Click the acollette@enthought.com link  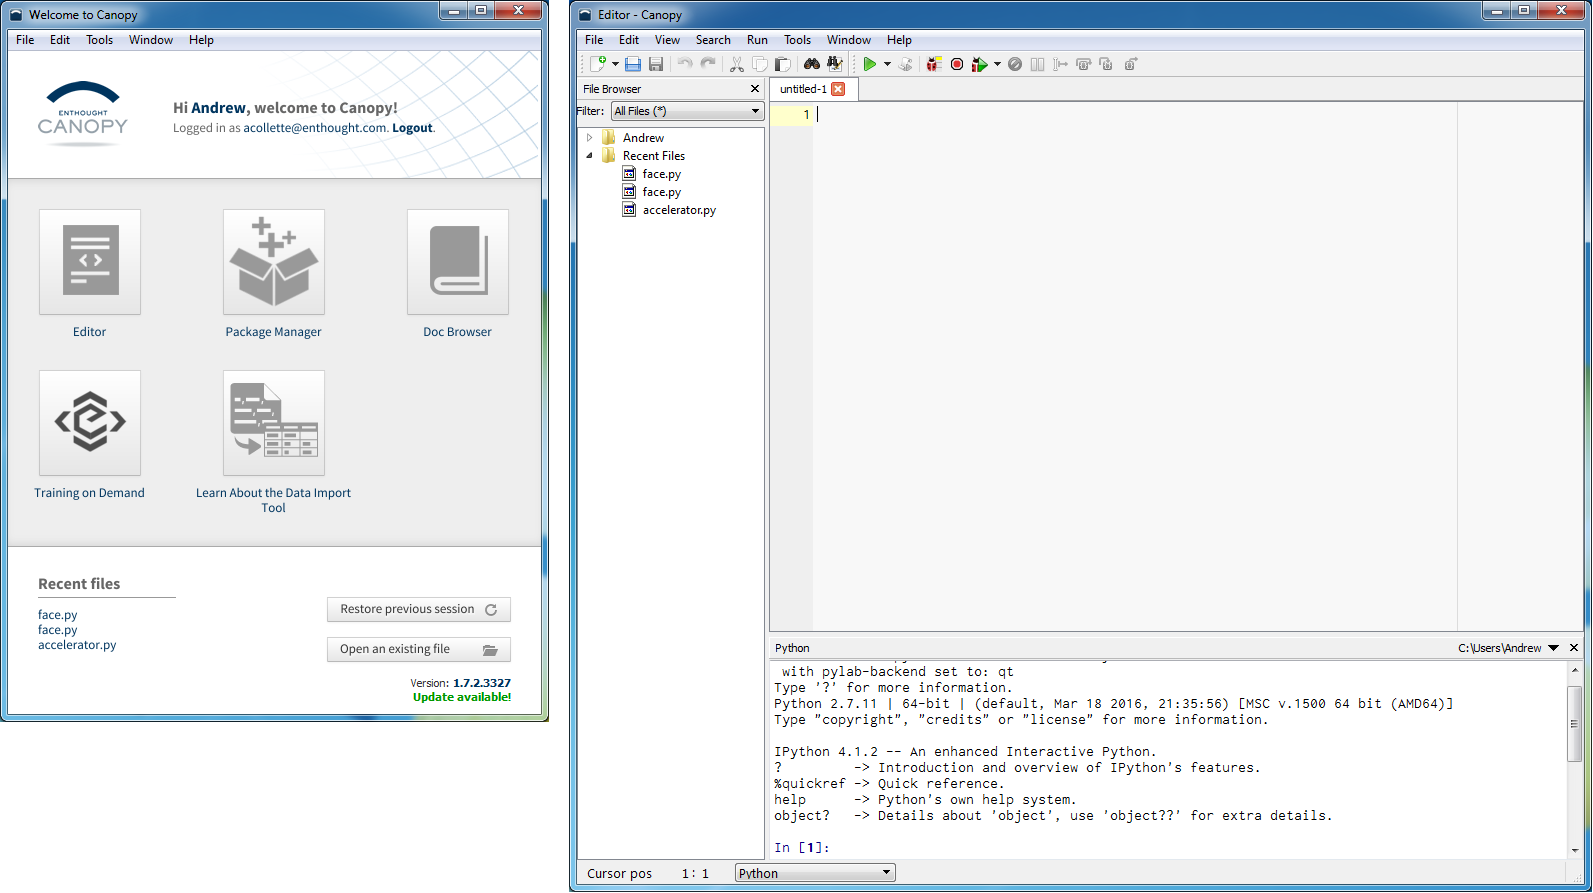(x=315, y=128)
